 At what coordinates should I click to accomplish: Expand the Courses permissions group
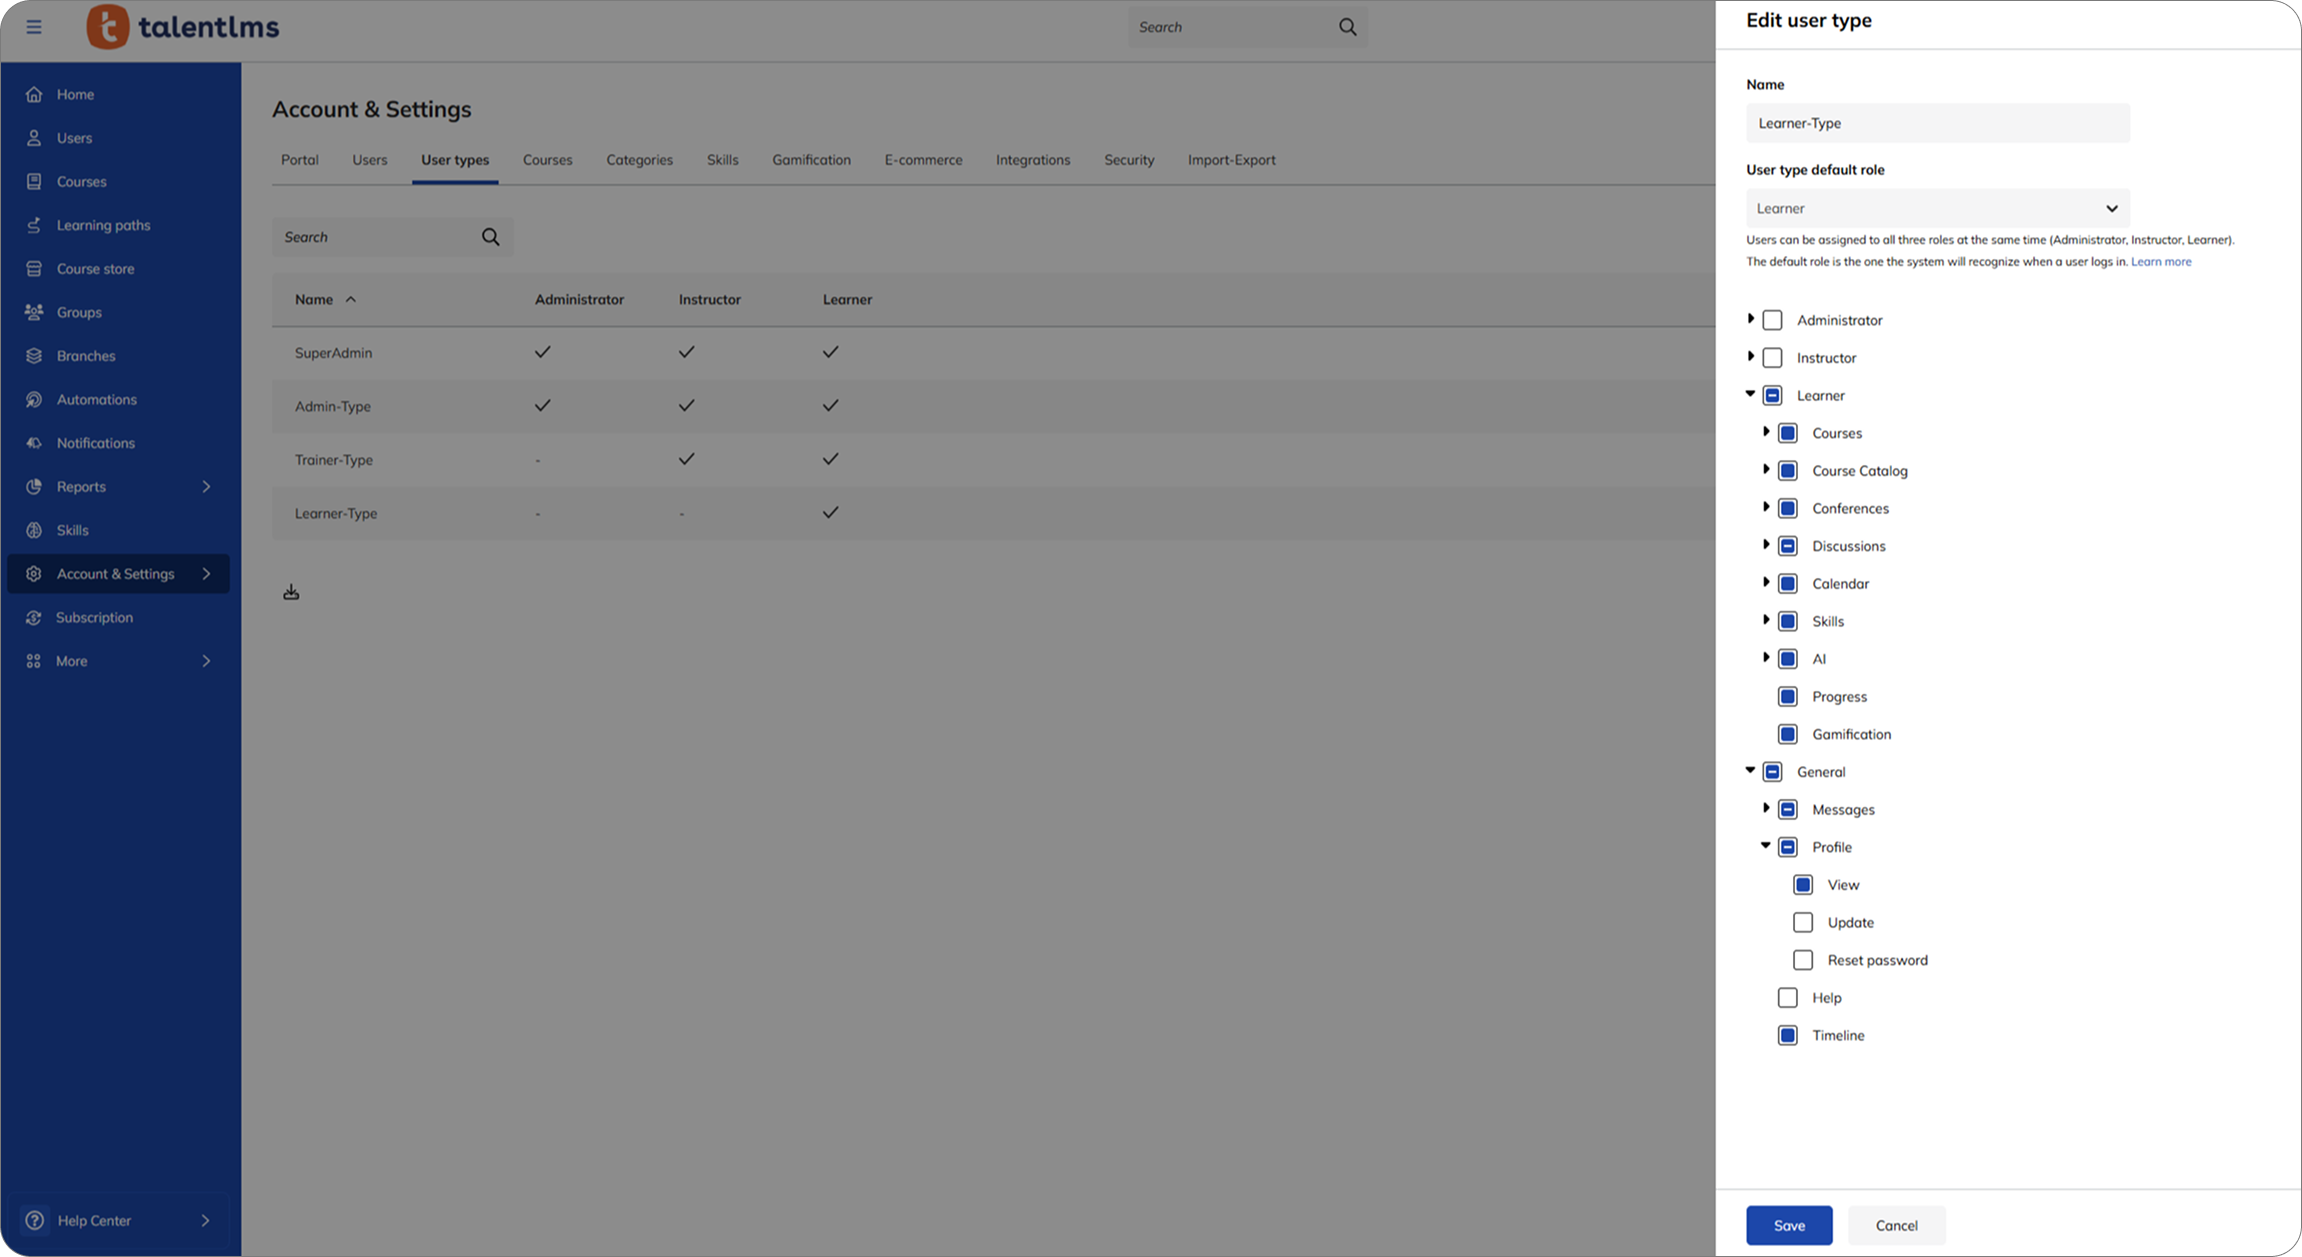(1766, 432)
